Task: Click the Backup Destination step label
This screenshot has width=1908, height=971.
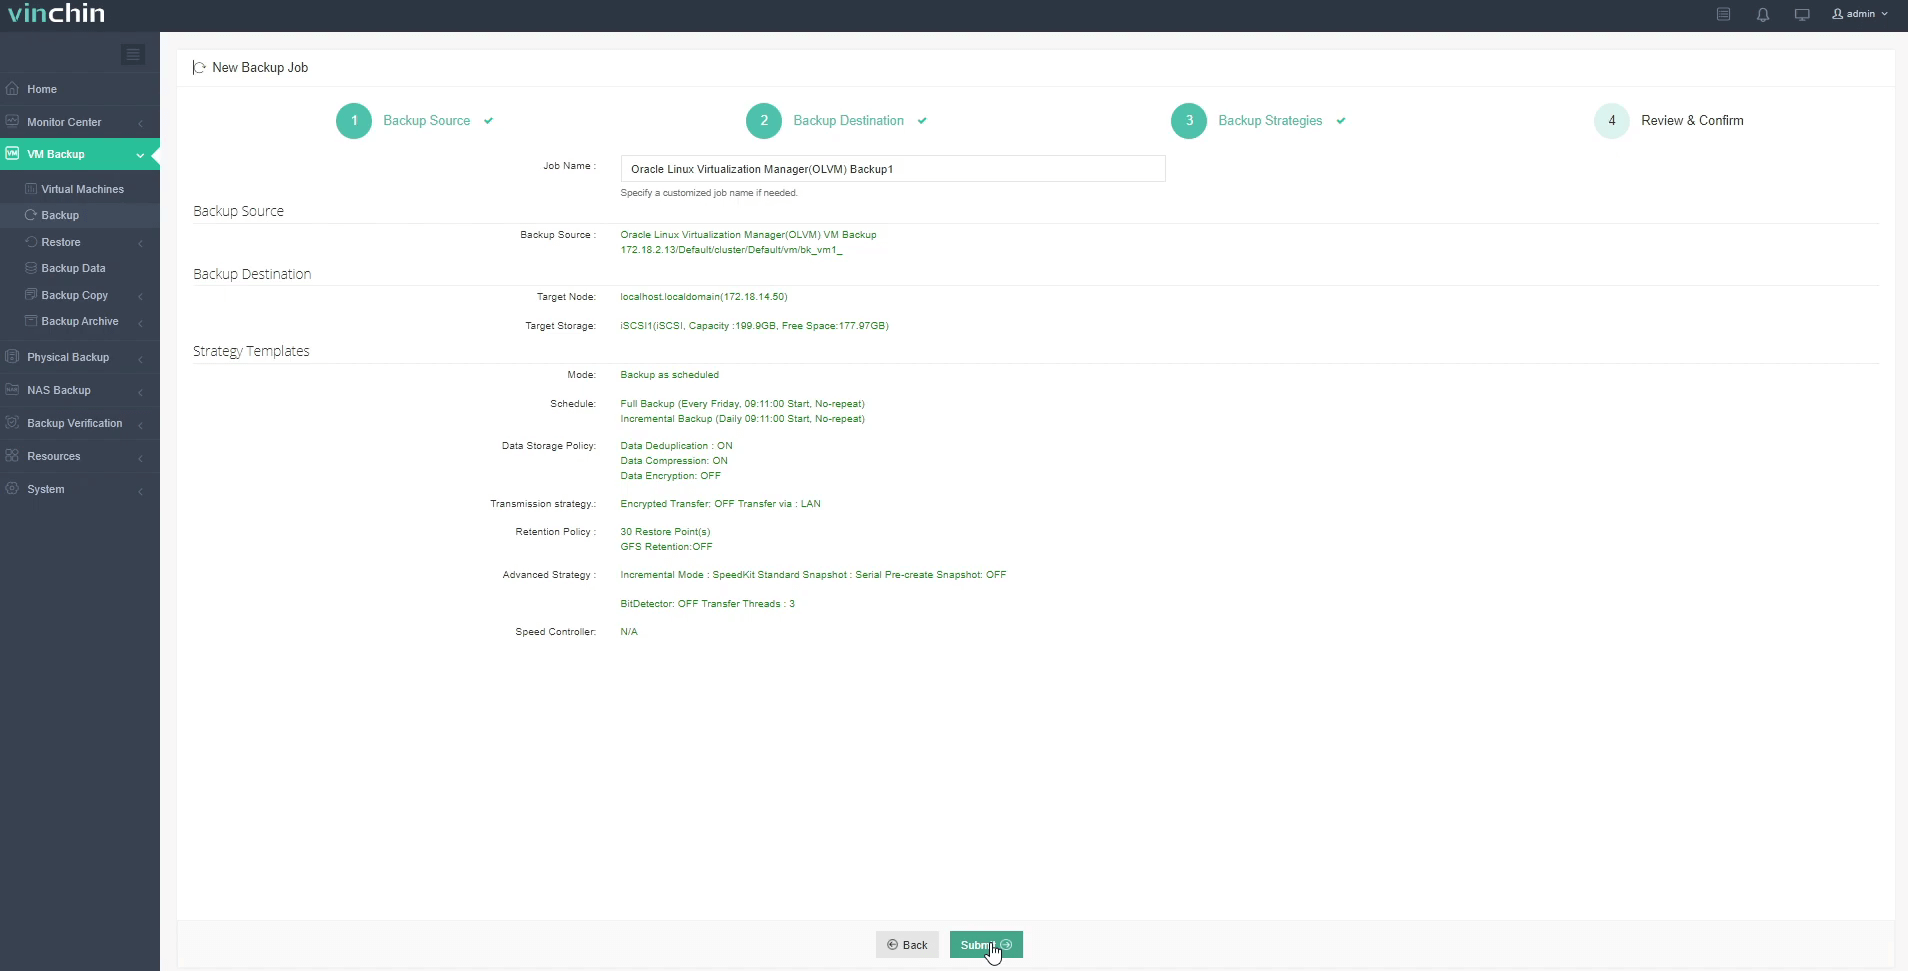Action: point(848,120)
